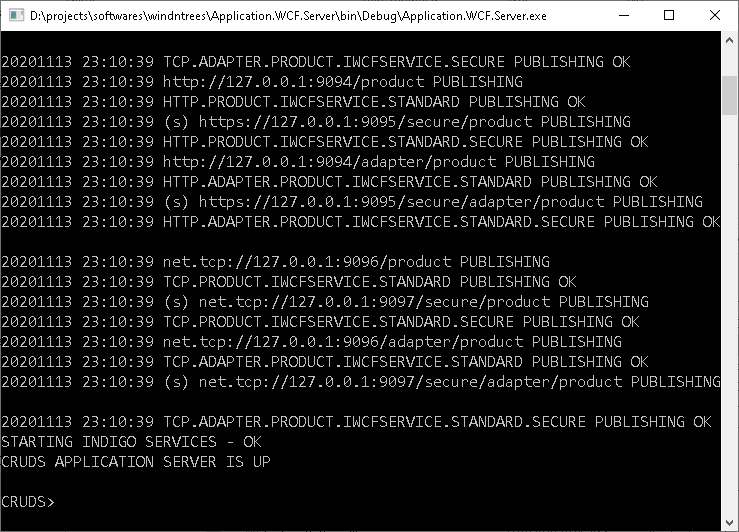Click at the CRUDS> command prompt
Viewport: 739px width, 532px height.
click(28, 502)
